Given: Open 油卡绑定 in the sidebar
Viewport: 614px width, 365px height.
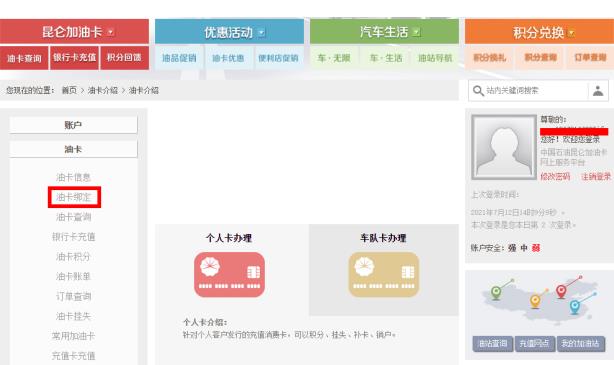Looking at the screenshot, I should point(74,197).
